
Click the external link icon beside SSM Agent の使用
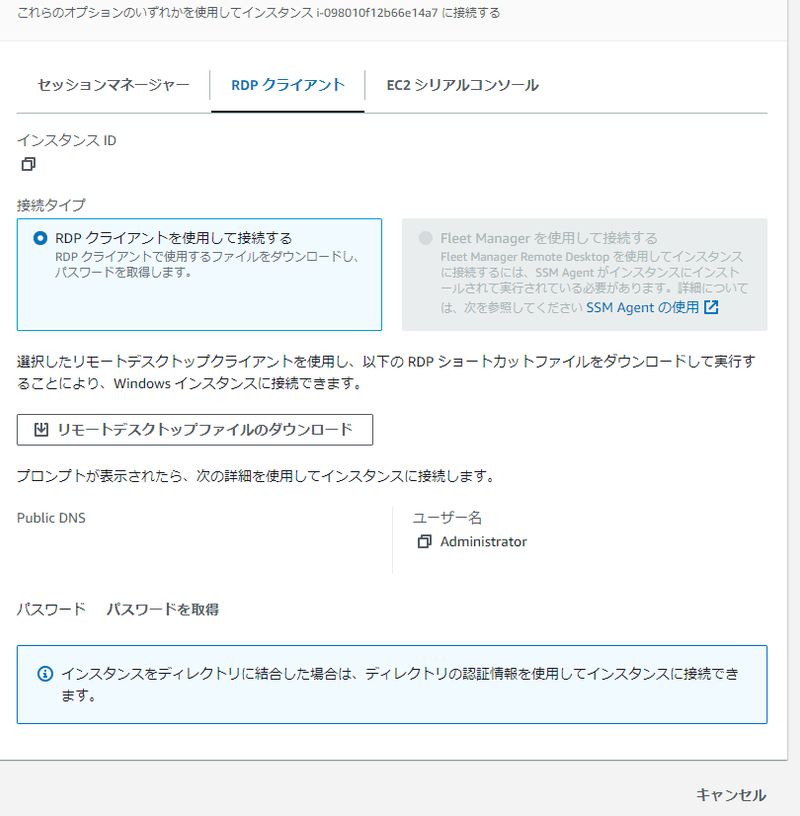[711, 308]
